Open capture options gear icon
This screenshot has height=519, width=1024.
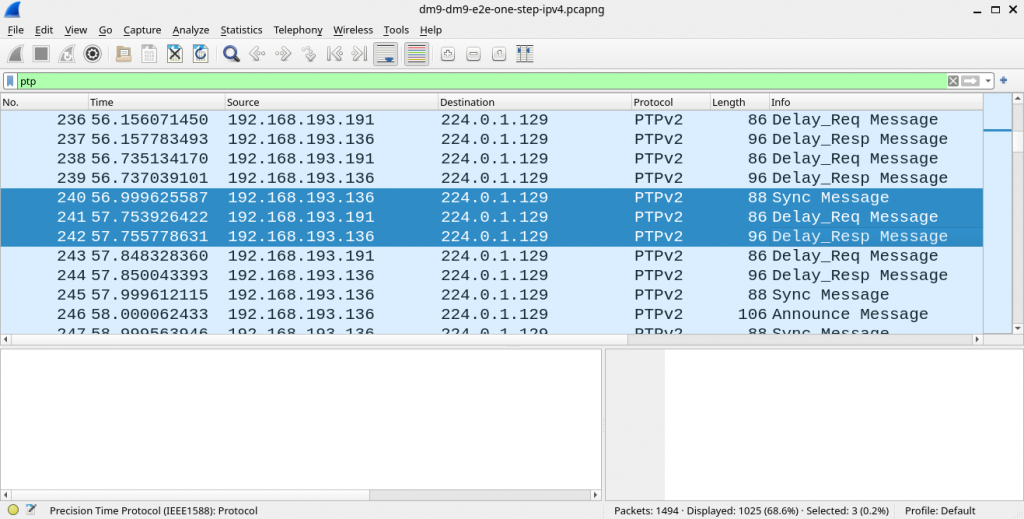(92, 54)
